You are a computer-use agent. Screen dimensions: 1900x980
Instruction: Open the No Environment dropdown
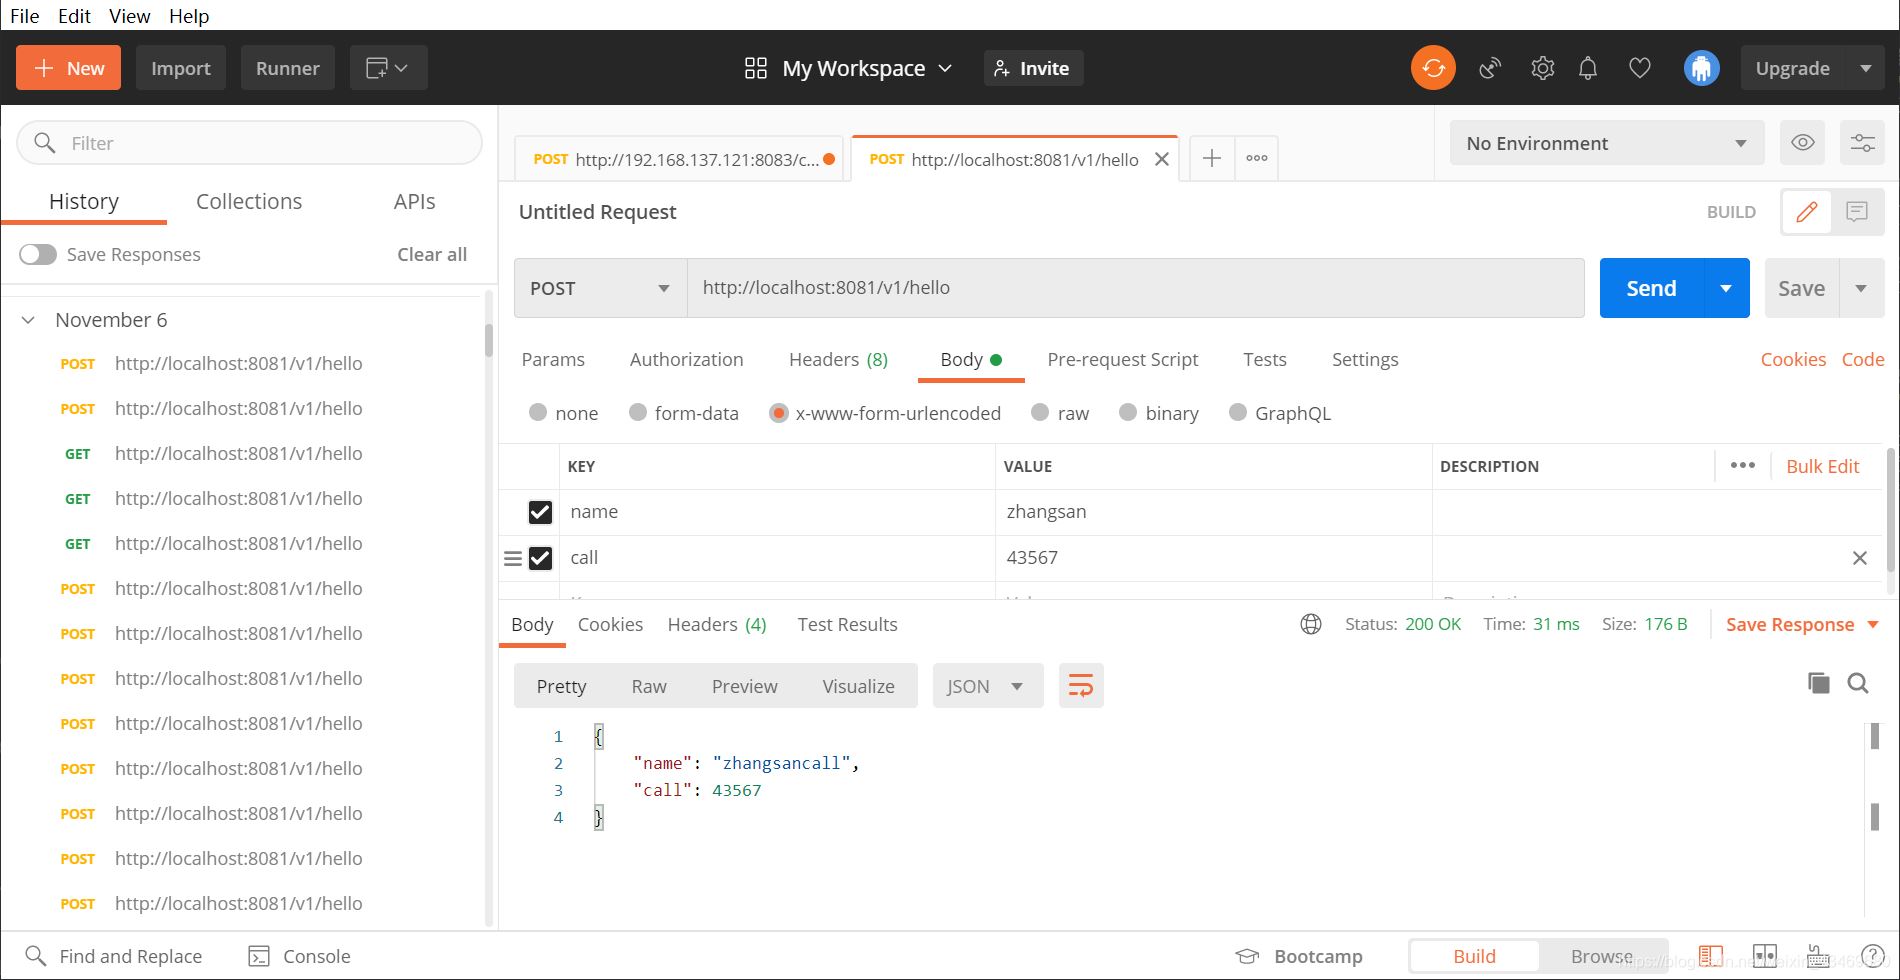[1605, 142]
